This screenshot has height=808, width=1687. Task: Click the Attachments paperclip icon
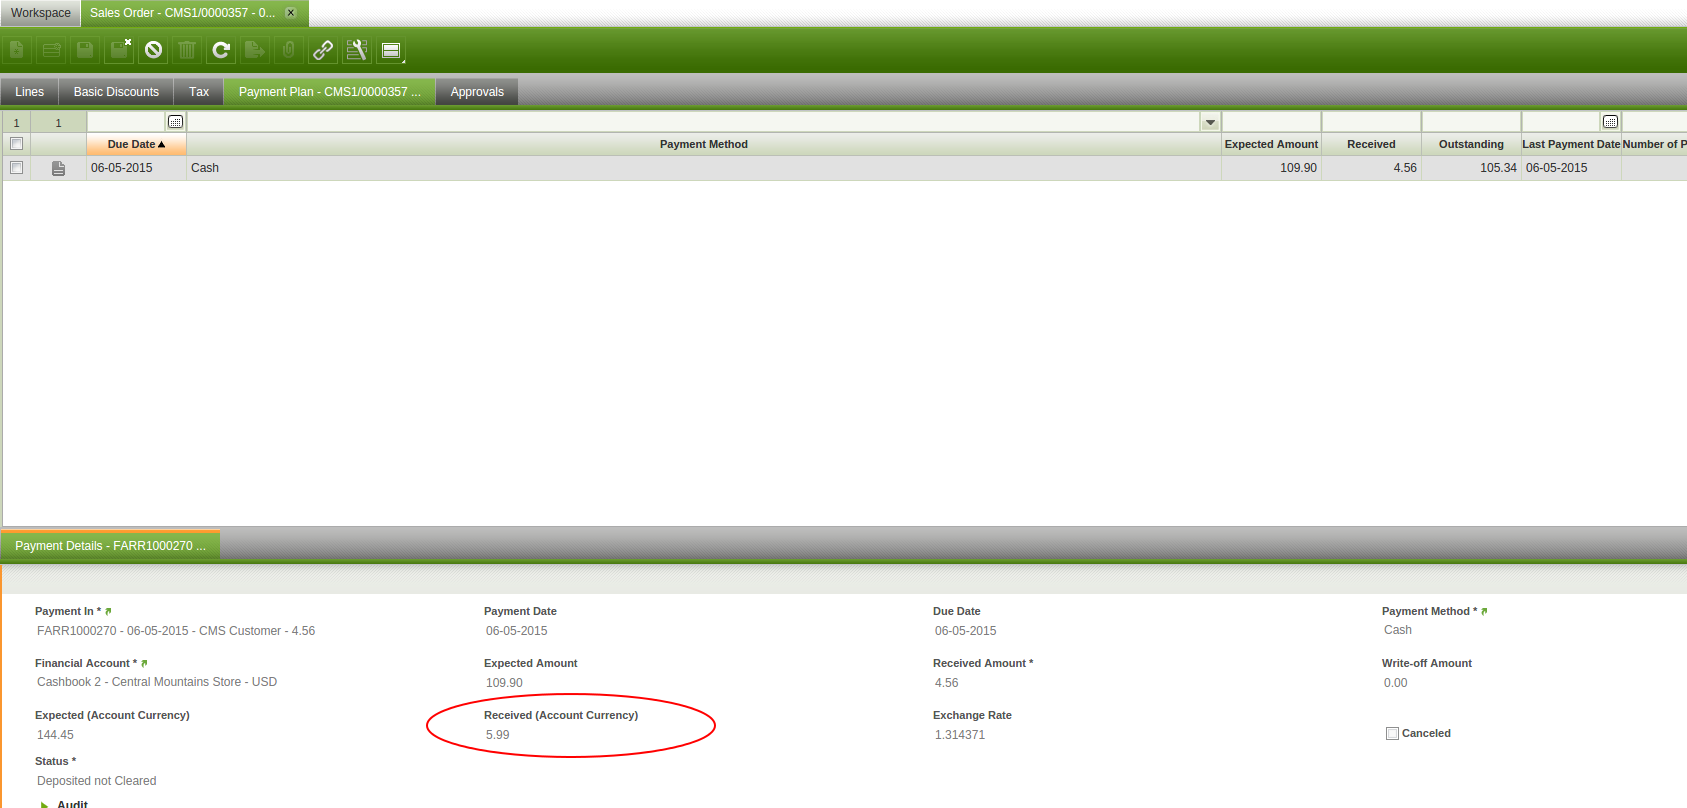tap(289, 50)
